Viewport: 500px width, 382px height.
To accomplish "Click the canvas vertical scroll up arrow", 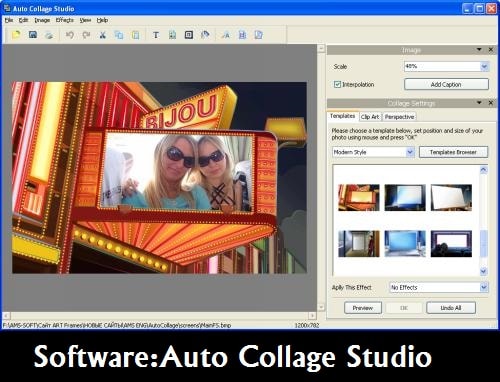I will coord(321,49).
